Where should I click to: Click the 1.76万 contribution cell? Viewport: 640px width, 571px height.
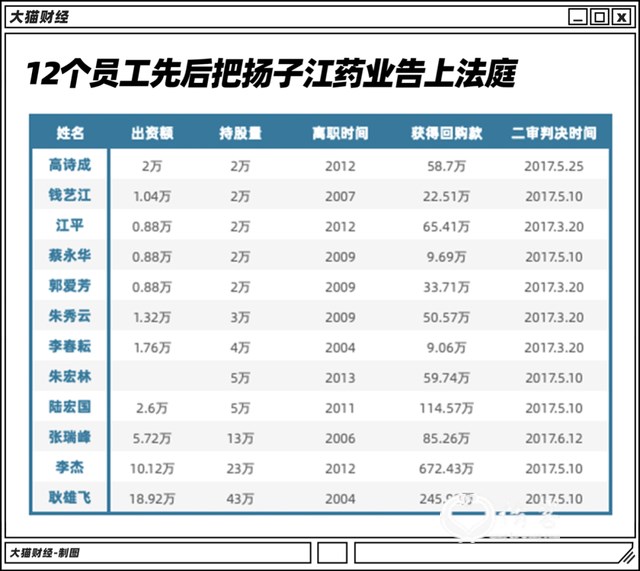pos(152,348)
